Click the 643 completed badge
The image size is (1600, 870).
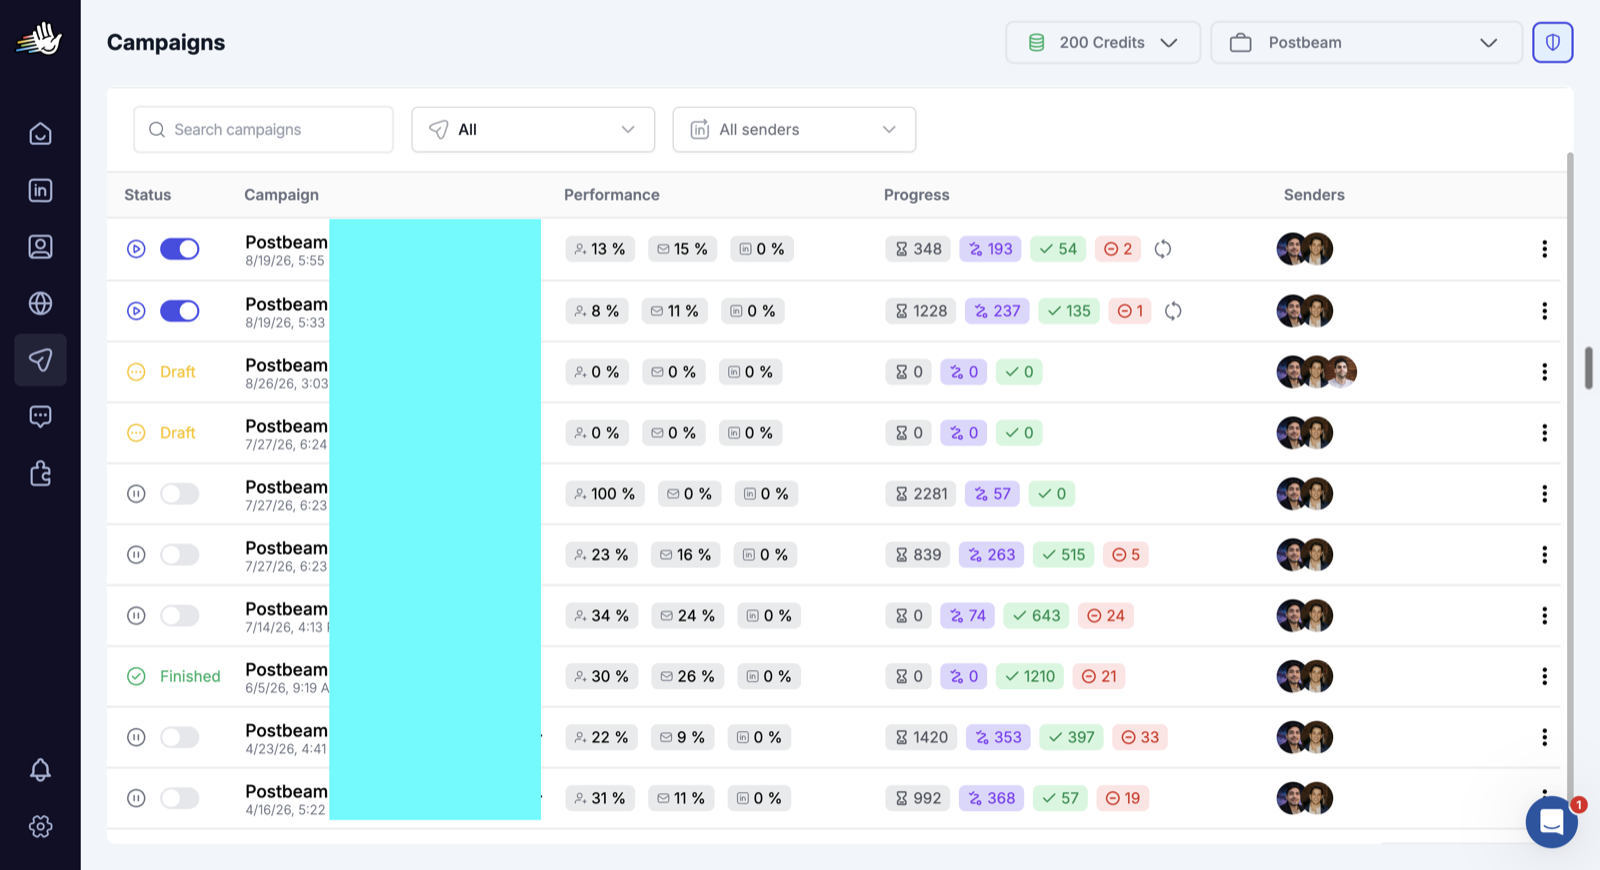coord(1036,616)
